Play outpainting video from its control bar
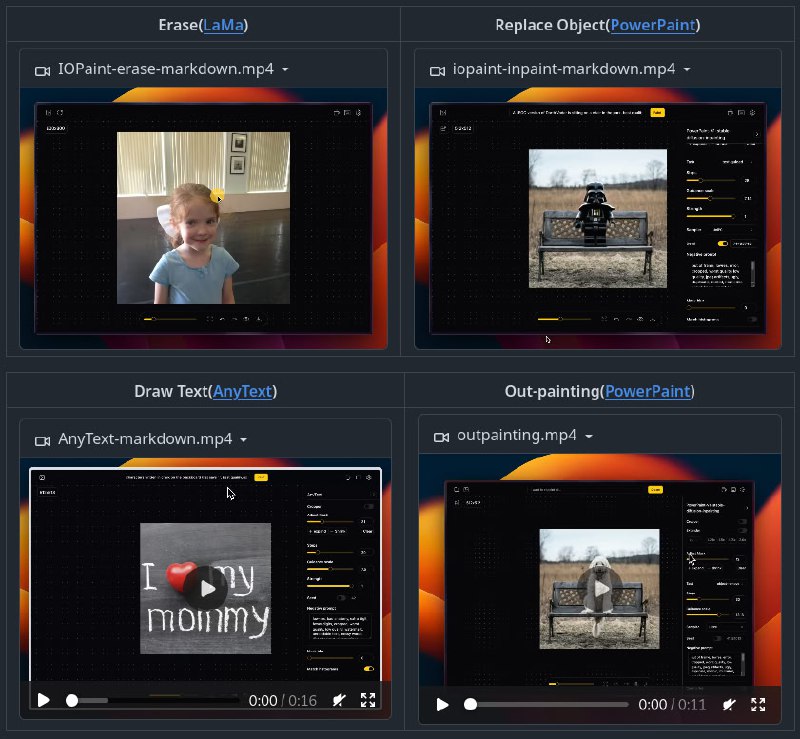Screen dimensions: 800x739 coord(442,704)
